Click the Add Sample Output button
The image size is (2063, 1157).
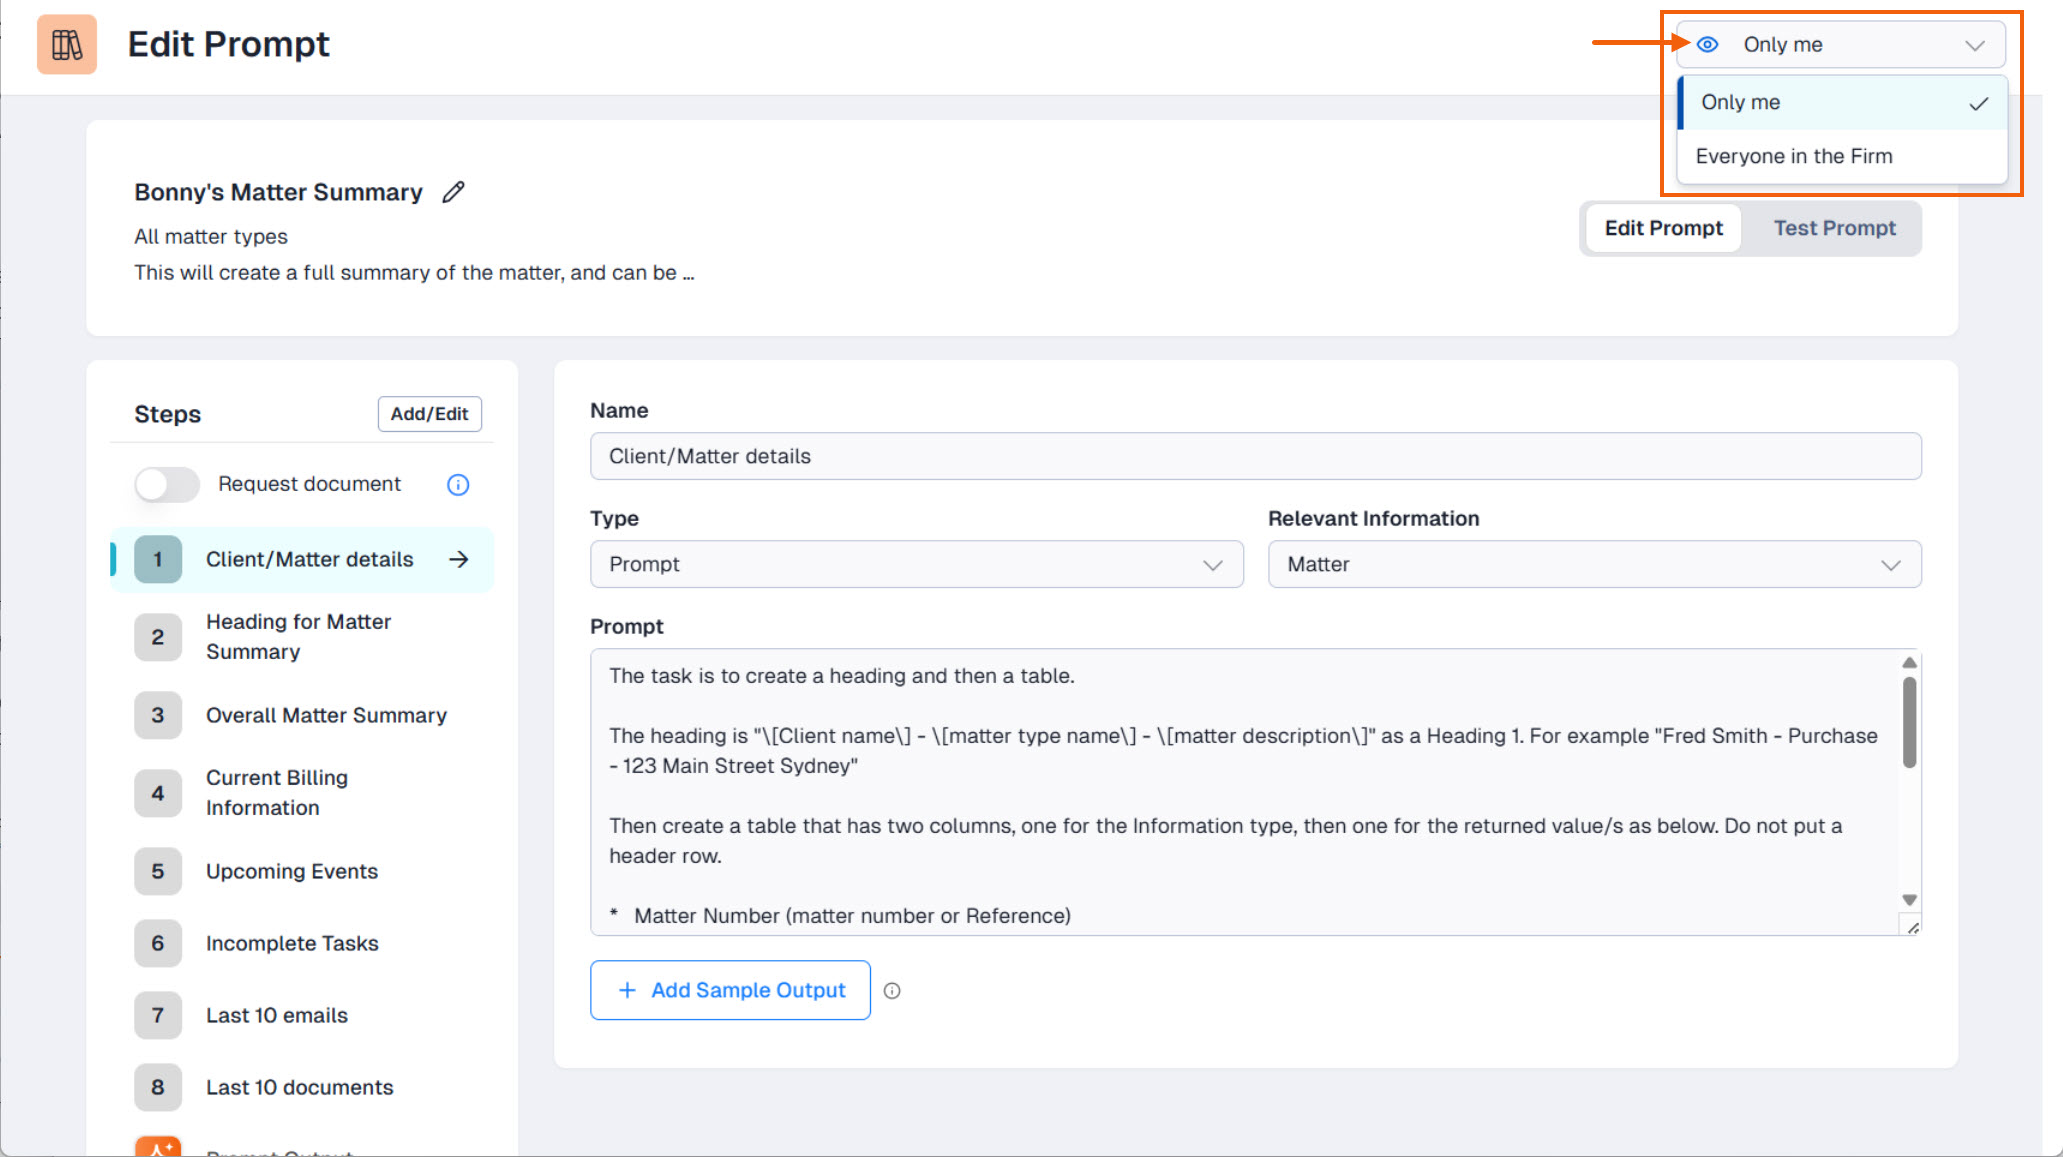(x=730, y=991)
